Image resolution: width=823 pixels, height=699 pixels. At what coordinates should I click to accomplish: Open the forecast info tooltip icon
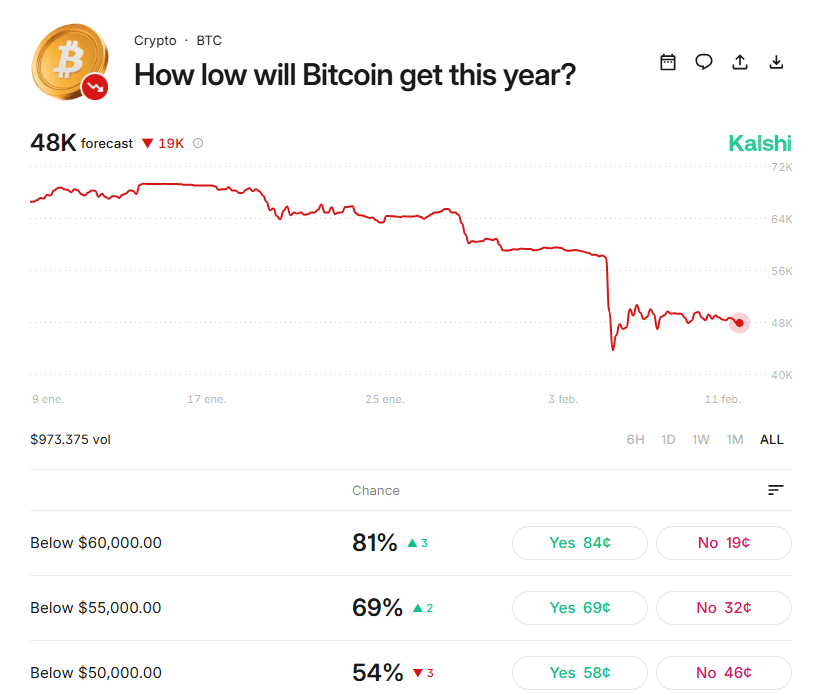pos(197,143)
